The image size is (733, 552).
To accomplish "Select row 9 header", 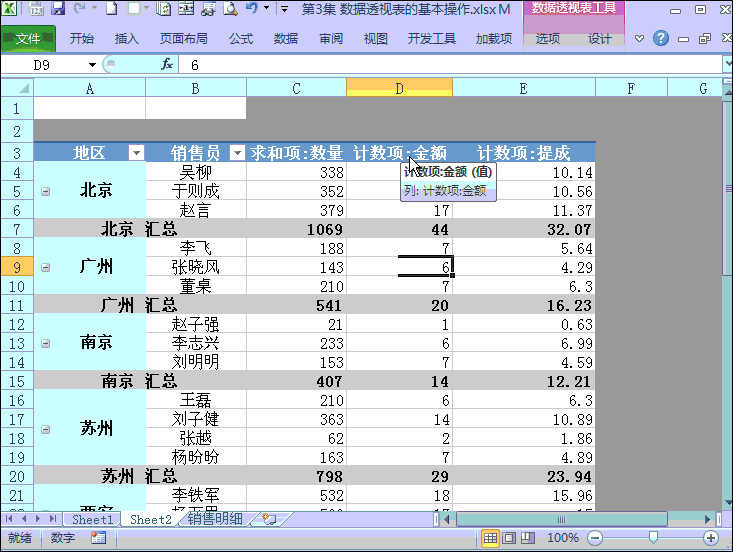I will pyautogui.click(x=17, y=267).
